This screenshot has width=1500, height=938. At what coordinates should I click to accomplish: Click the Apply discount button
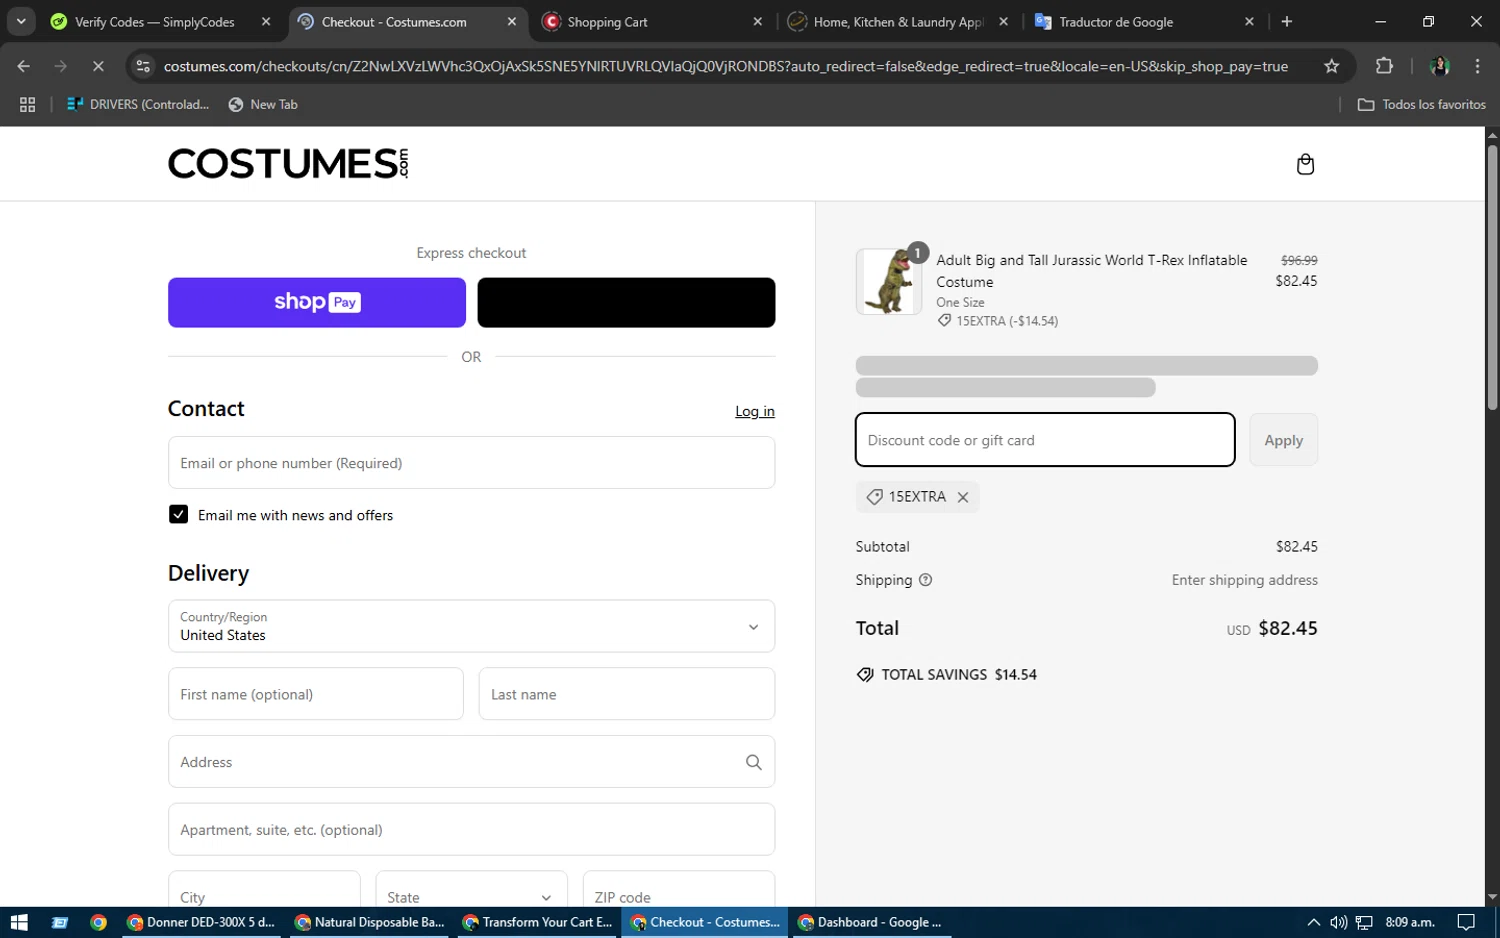coord(1283,440)
